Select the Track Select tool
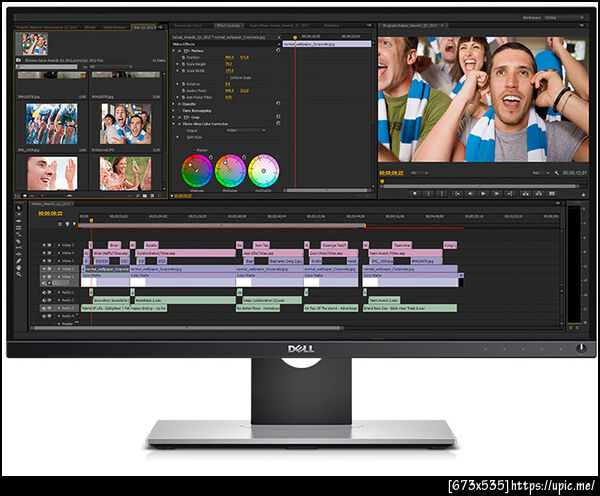This screenshot has width=600, height=496. coord(18,215)
